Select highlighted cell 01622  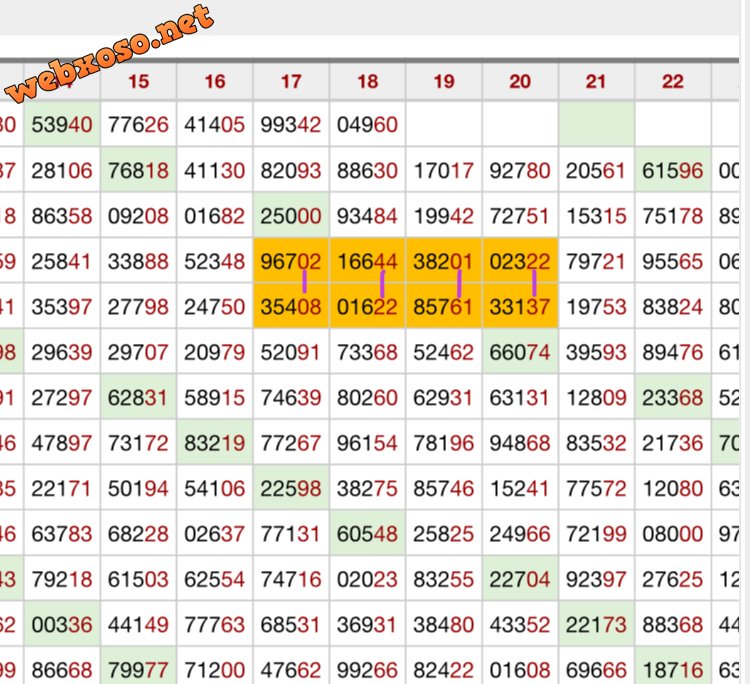[x=367, y=306]
